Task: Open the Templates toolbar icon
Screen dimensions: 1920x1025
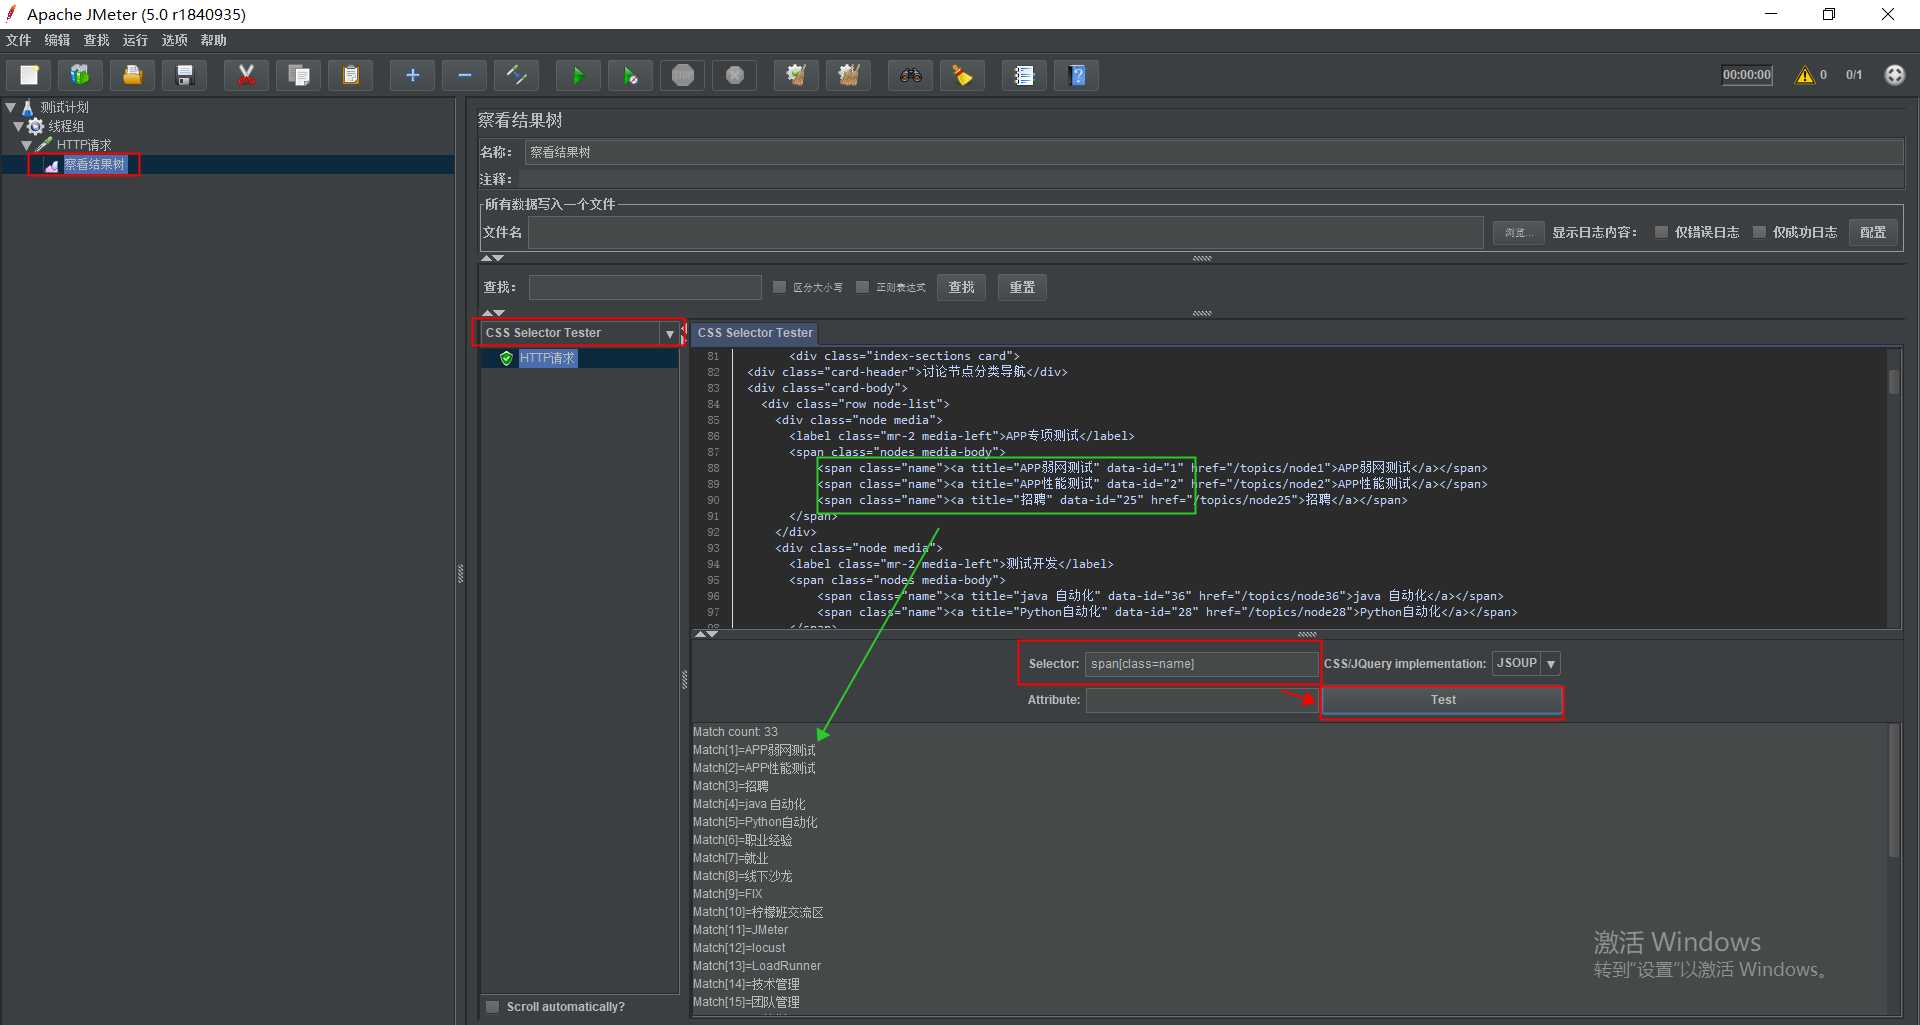Action: 80,75
